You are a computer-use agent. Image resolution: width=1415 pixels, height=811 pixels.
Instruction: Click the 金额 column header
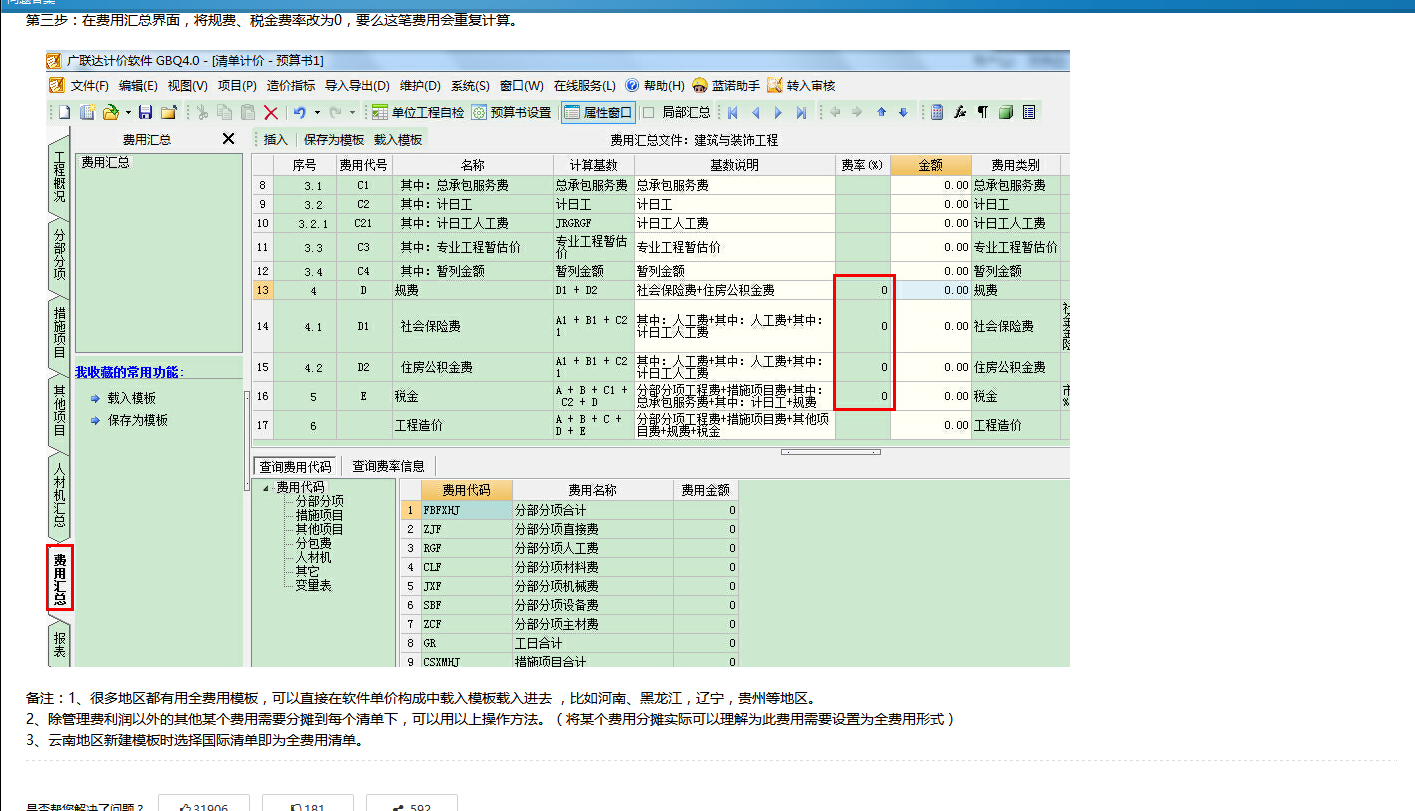(931, 165)
